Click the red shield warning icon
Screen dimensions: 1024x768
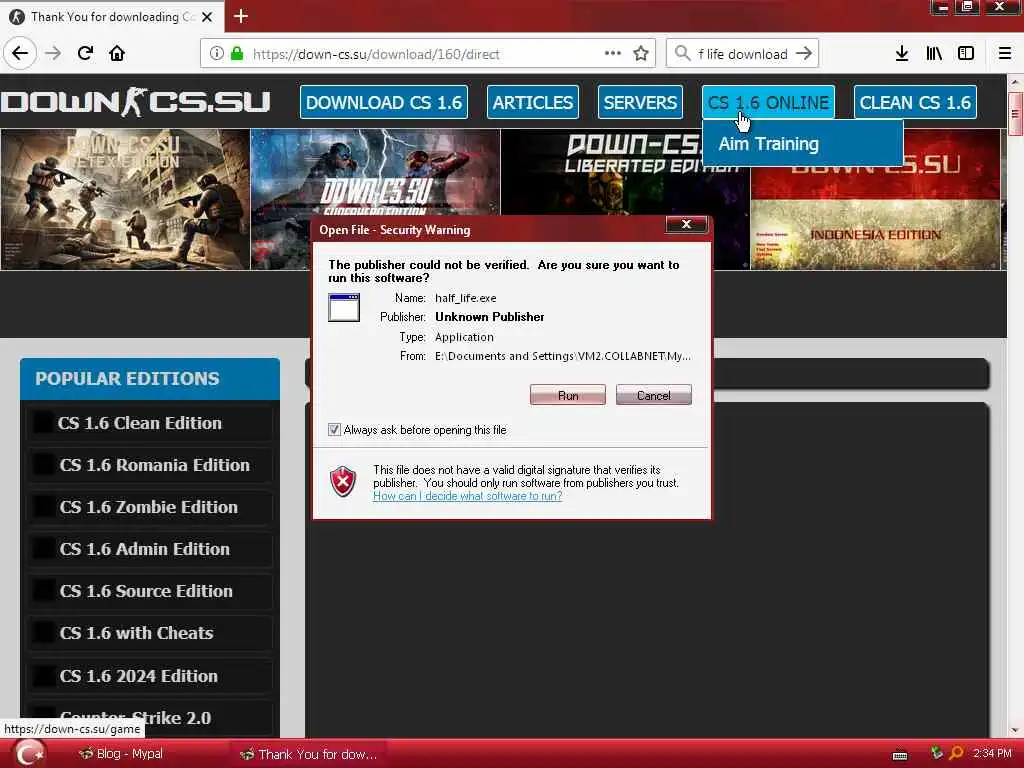pos(343,482)
